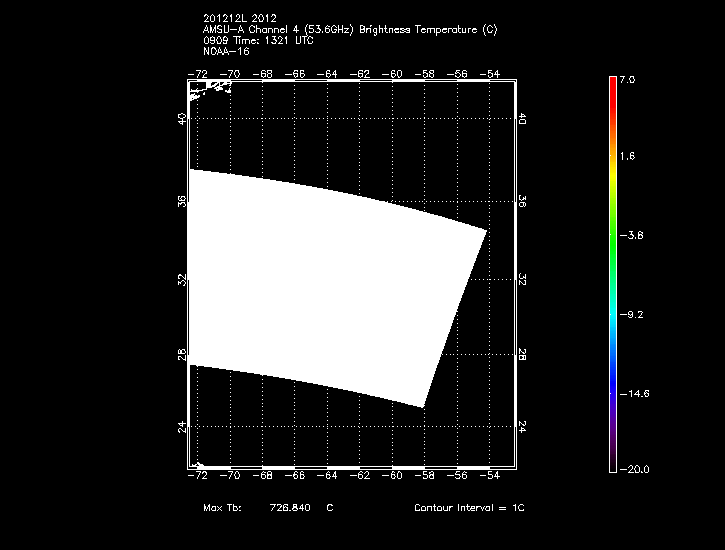Click the Max Tb value 726.840
Viewport: 725px width, 550px height.
[290, 508]
